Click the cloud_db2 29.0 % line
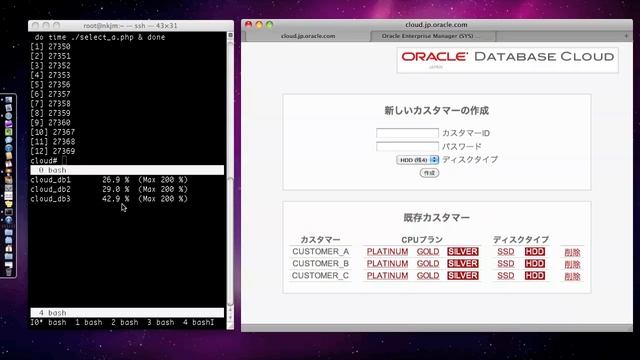This screenshot has width=640, height=360. click(109, 189)
